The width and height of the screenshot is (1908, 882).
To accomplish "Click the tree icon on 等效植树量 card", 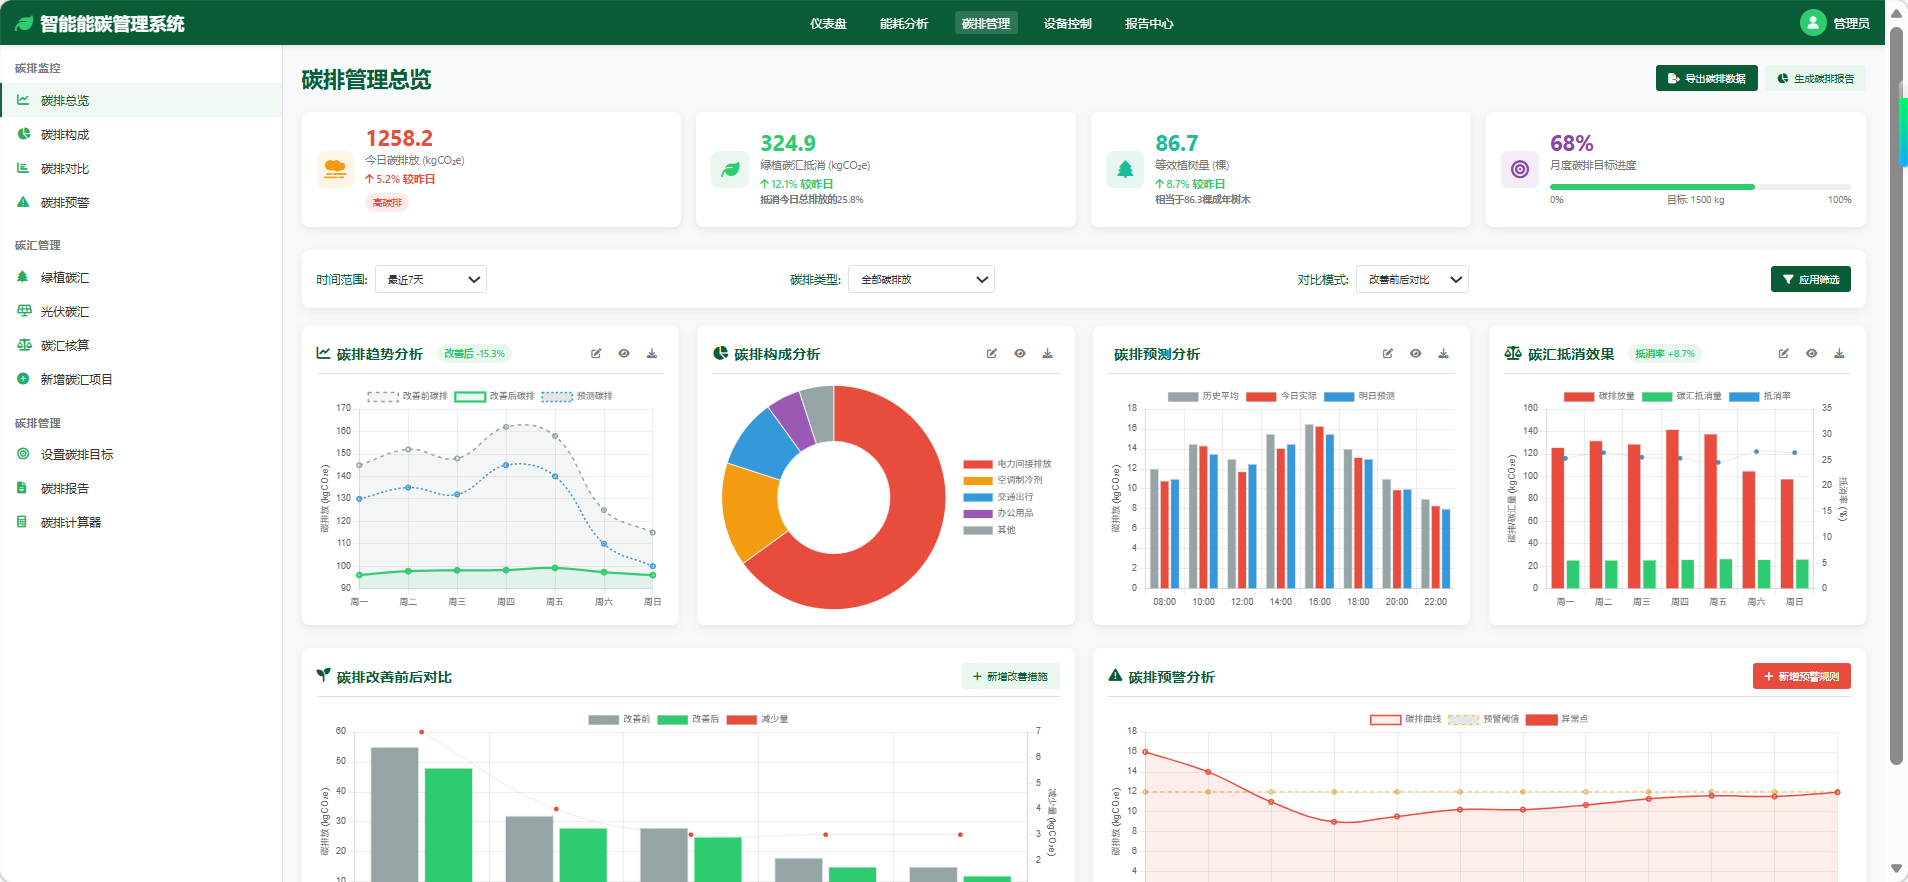I will click(x=1124, y=169).
